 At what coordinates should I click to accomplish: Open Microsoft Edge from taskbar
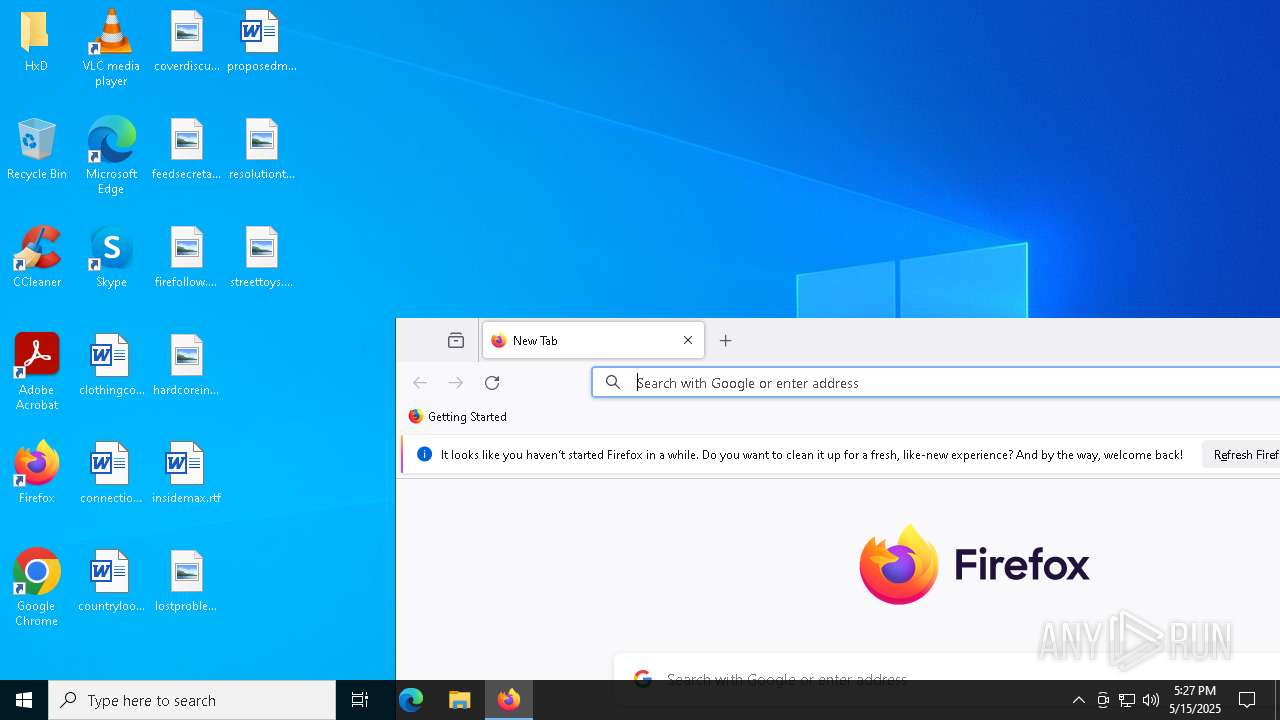click(x=411, y=700)
